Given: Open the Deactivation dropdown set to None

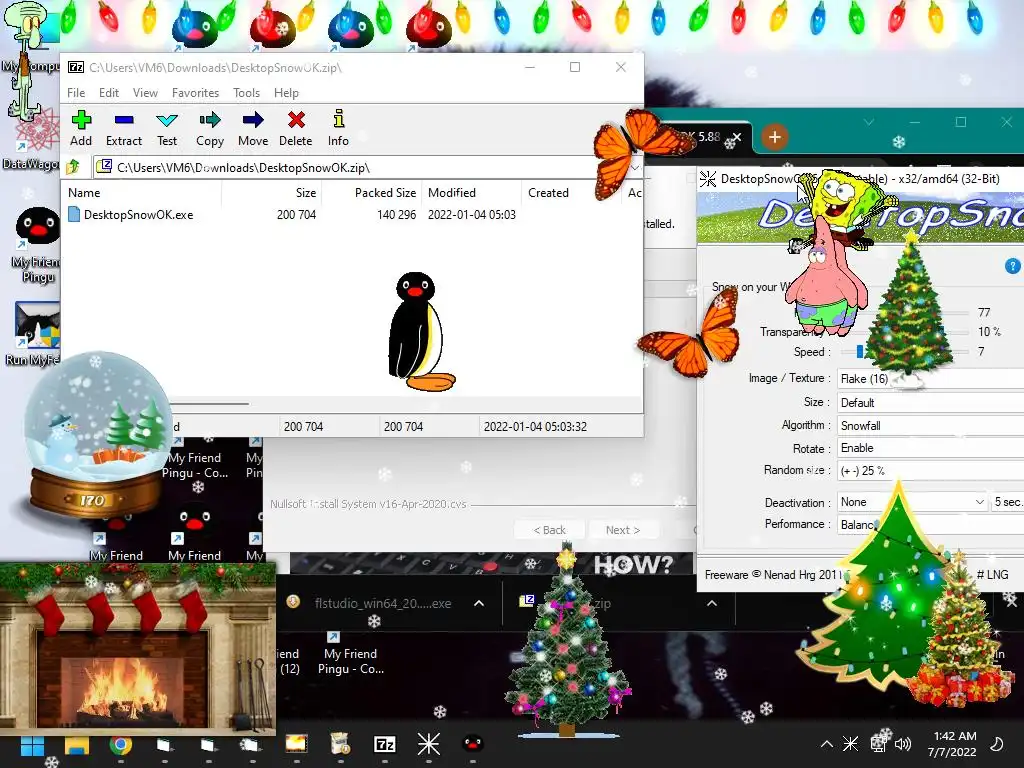Looking at the screenshot, I should 912,502.
